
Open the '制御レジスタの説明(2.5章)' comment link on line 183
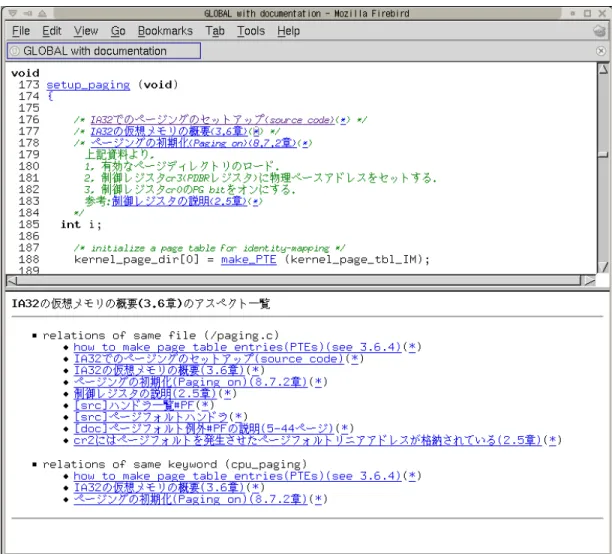[179, 201]
